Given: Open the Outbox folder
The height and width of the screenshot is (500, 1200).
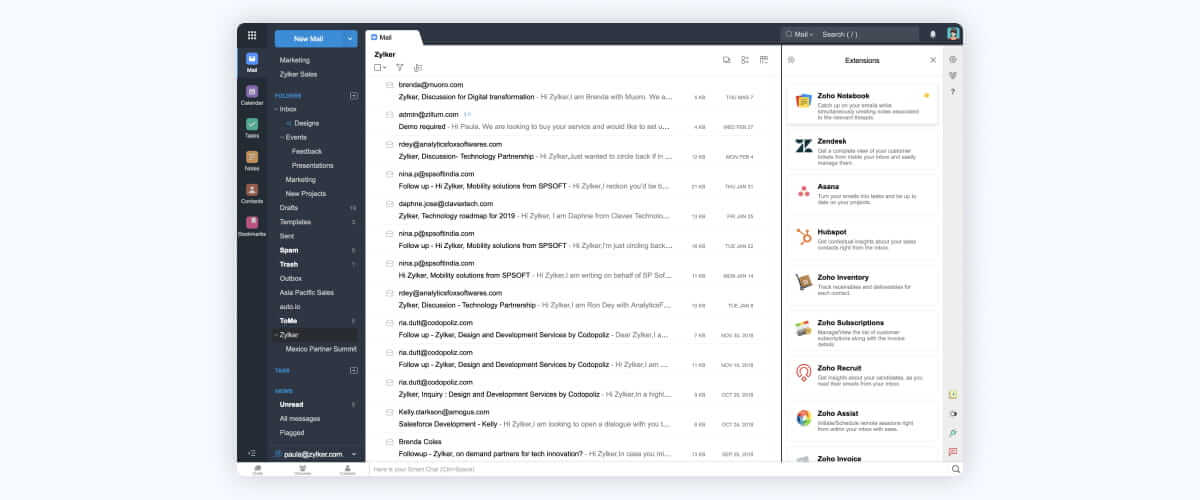Looking at the screenshot, I should point(291,278).
